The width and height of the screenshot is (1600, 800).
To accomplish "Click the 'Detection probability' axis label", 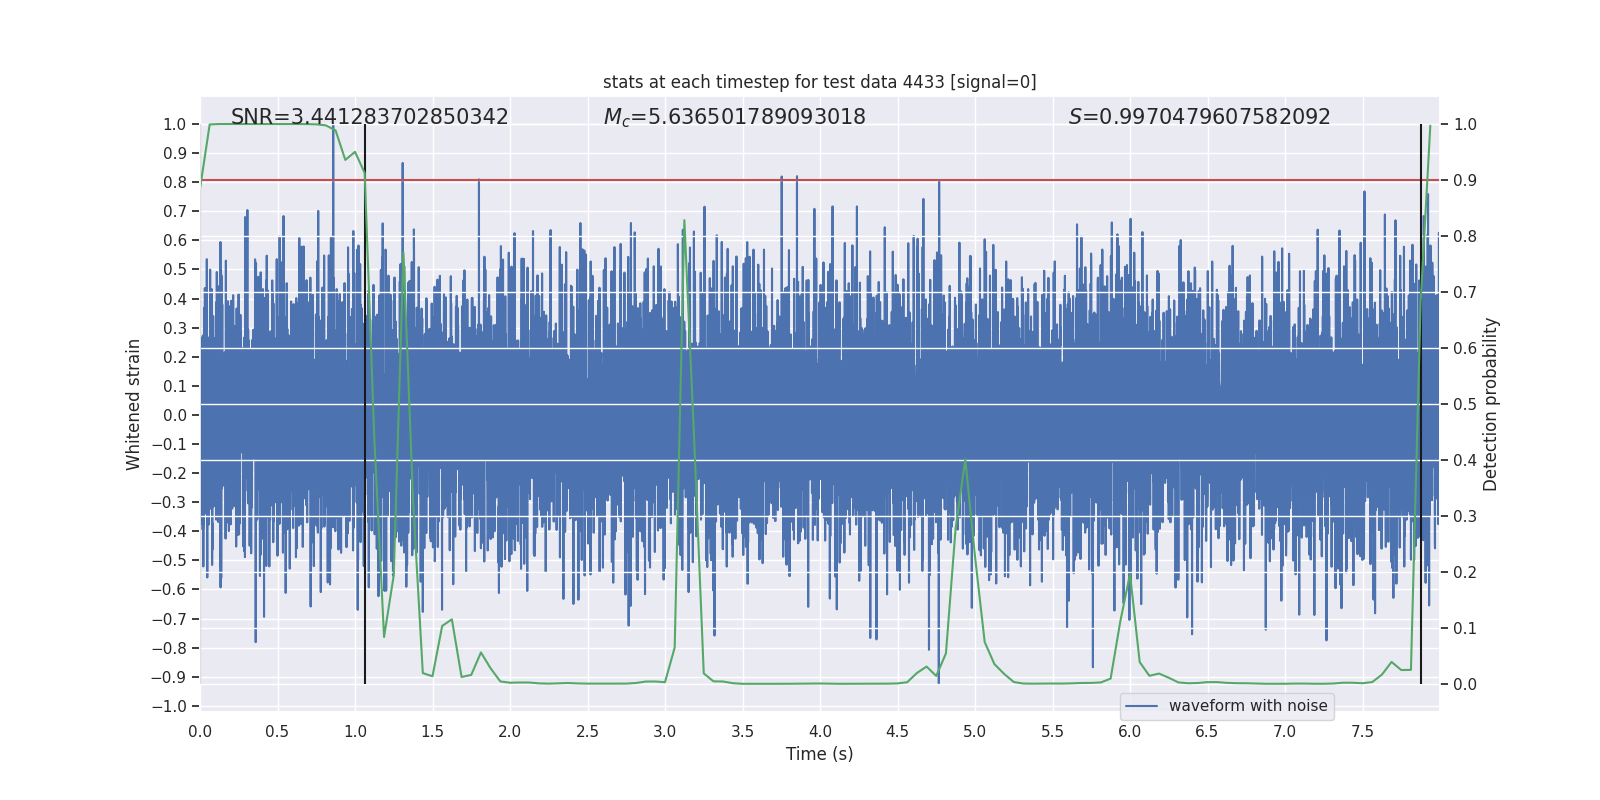I will pos(1491,405).
